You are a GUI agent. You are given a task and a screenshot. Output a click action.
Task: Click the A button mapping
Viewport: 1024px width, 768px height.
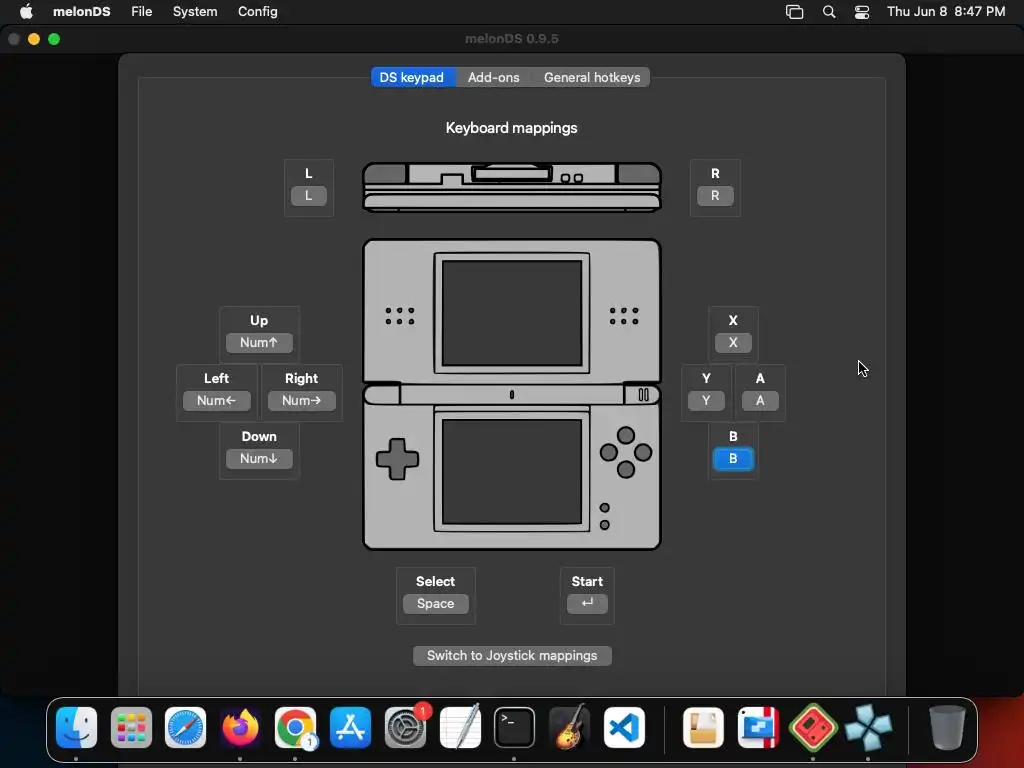tap(760, 401)
